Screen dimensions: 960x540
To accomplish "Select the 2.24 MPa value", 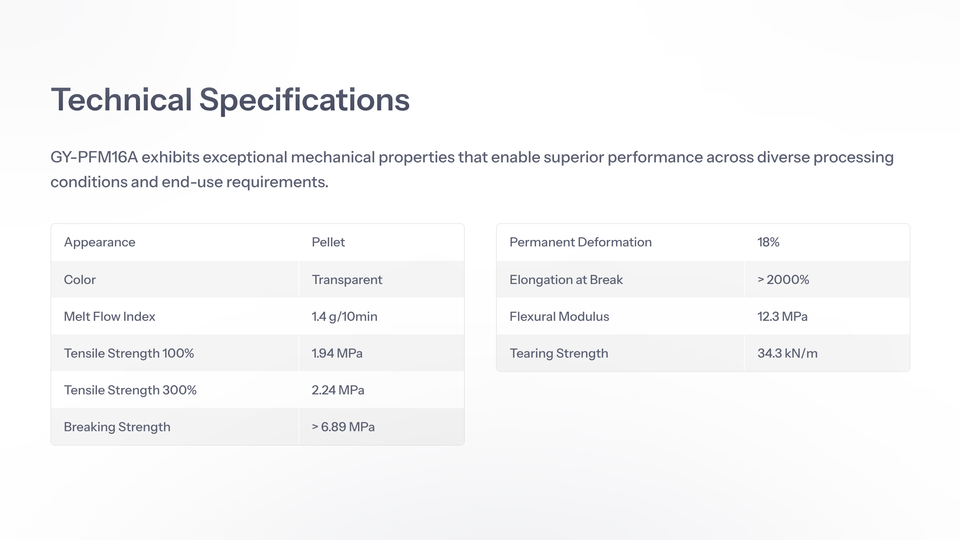I will [338, 390].
